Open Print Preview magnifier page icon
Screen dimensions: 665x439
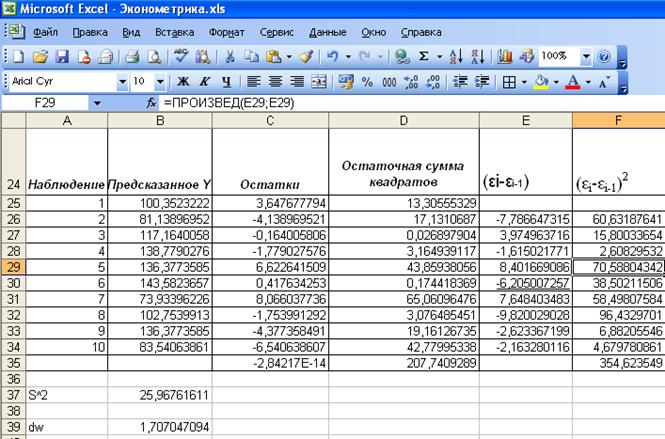click(154, 56)
